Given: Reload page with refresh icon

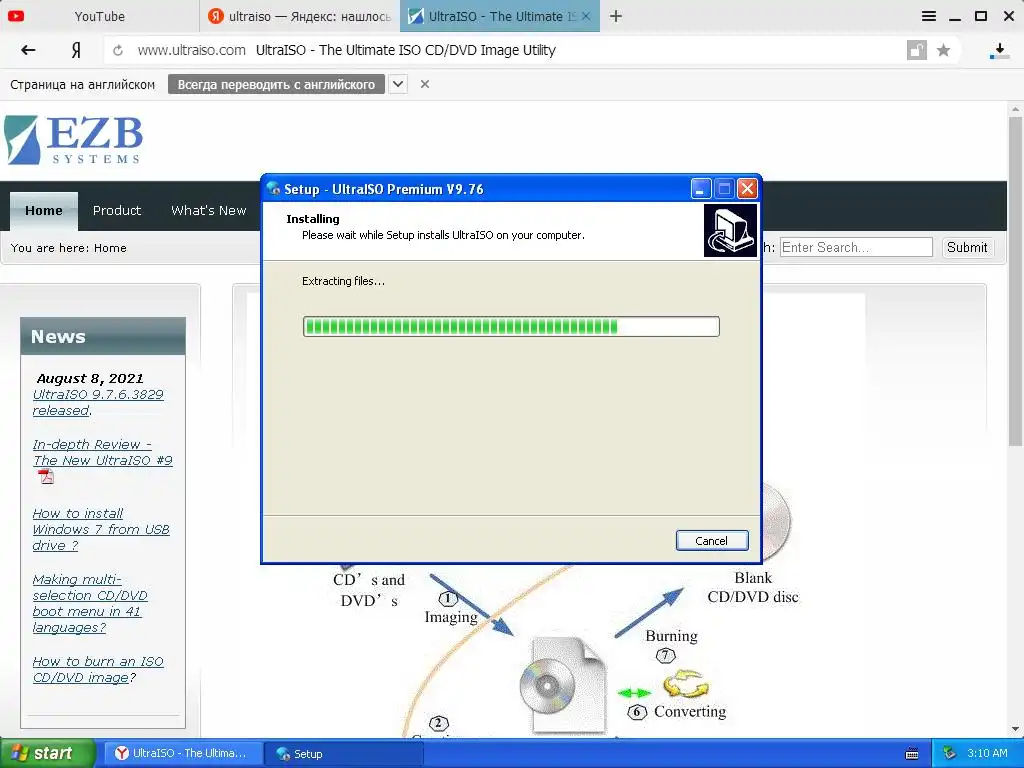Looking at the screenshot, I should click(x=118, y=50).
